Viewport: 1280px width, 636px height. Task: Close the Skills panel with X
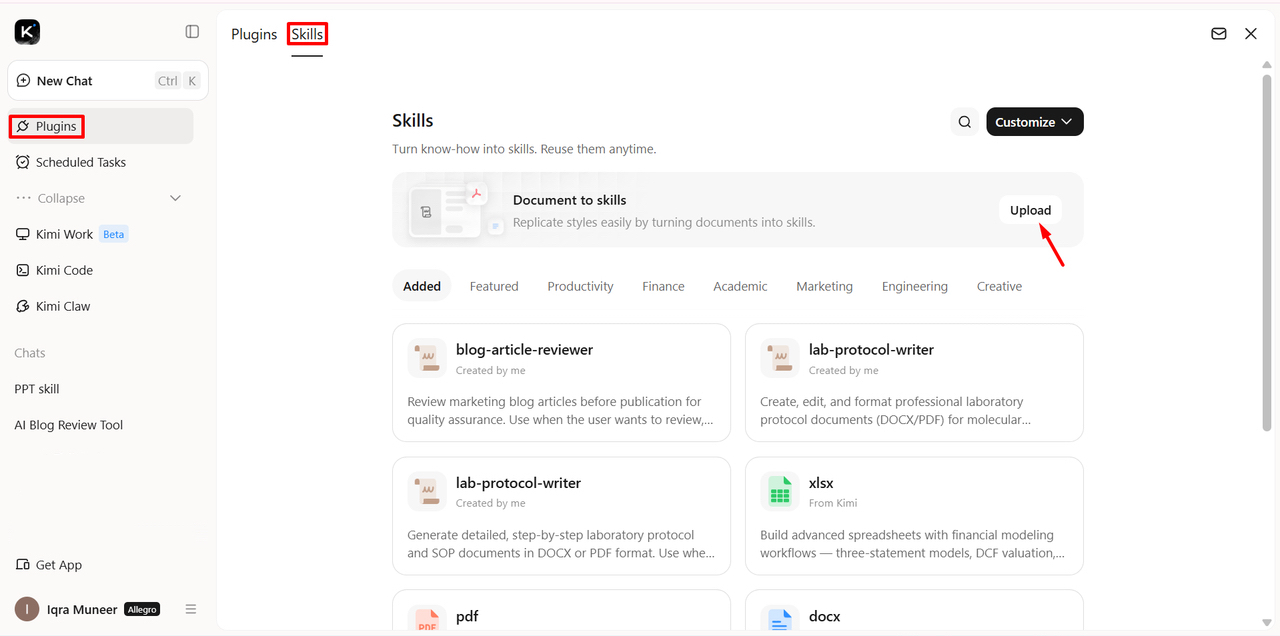1251,33
